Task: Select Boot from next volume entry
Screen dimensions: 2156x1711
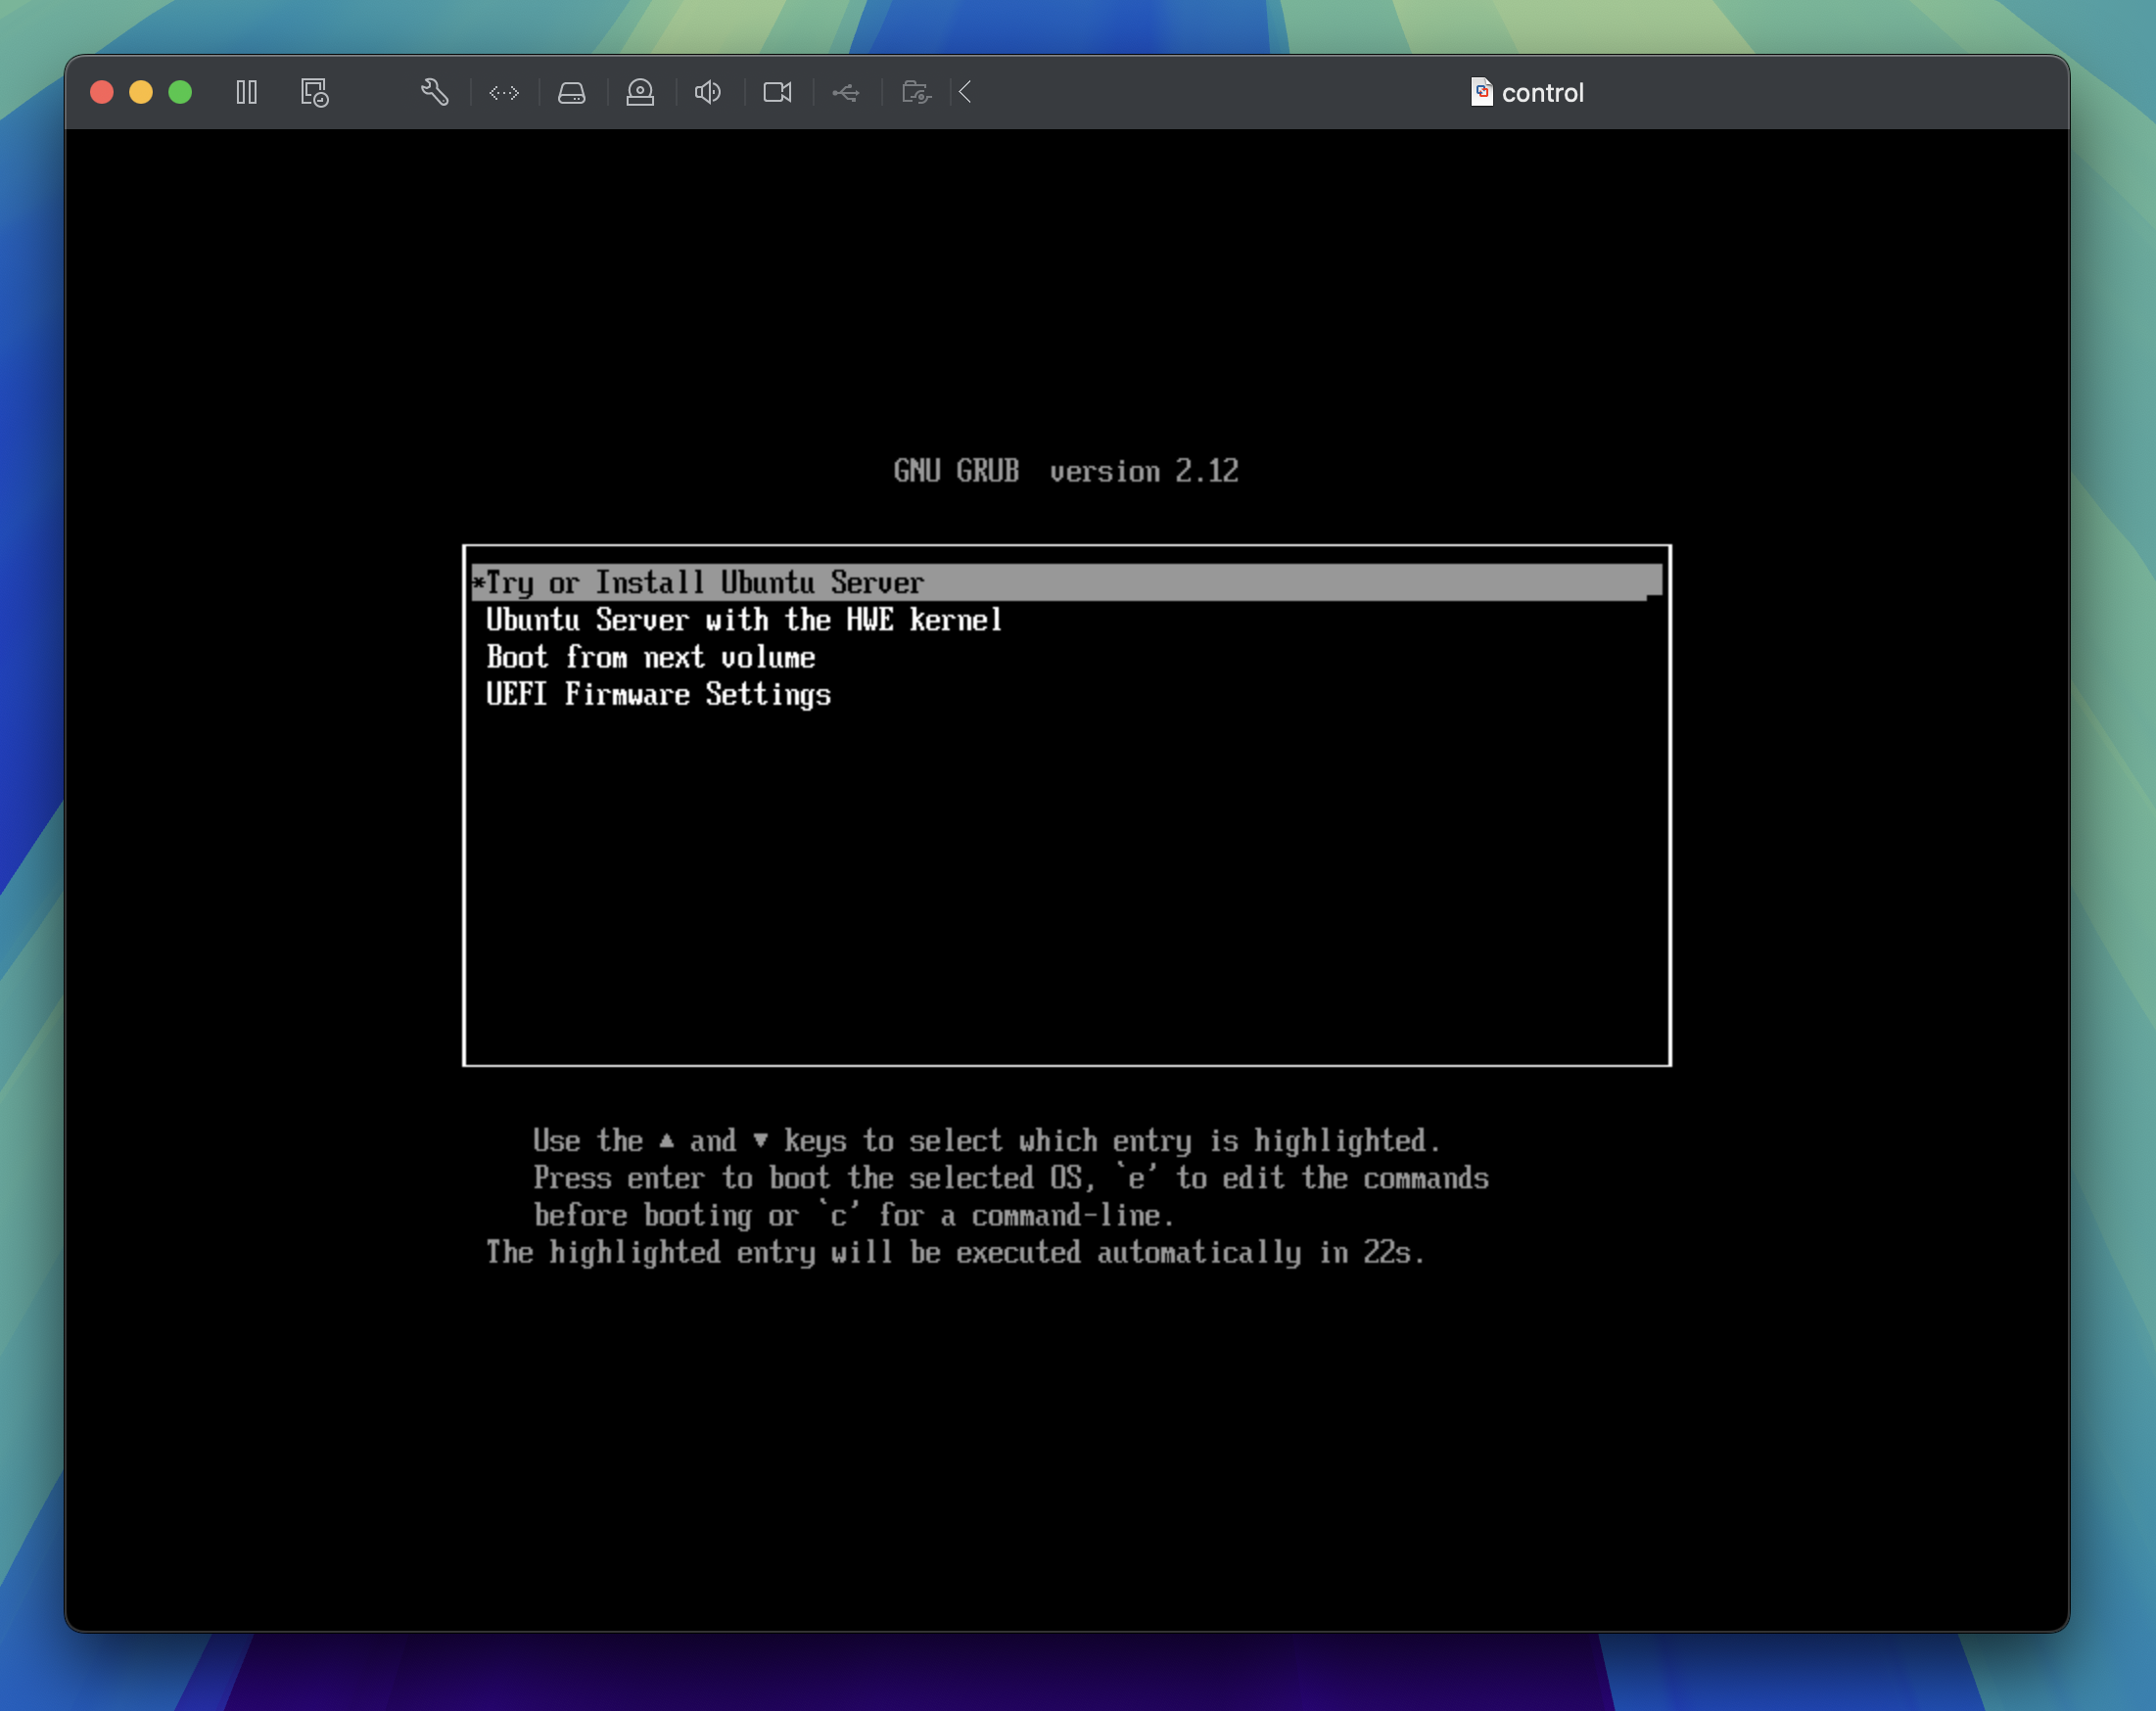Action: pyautogui.click(x=650, y=657)
